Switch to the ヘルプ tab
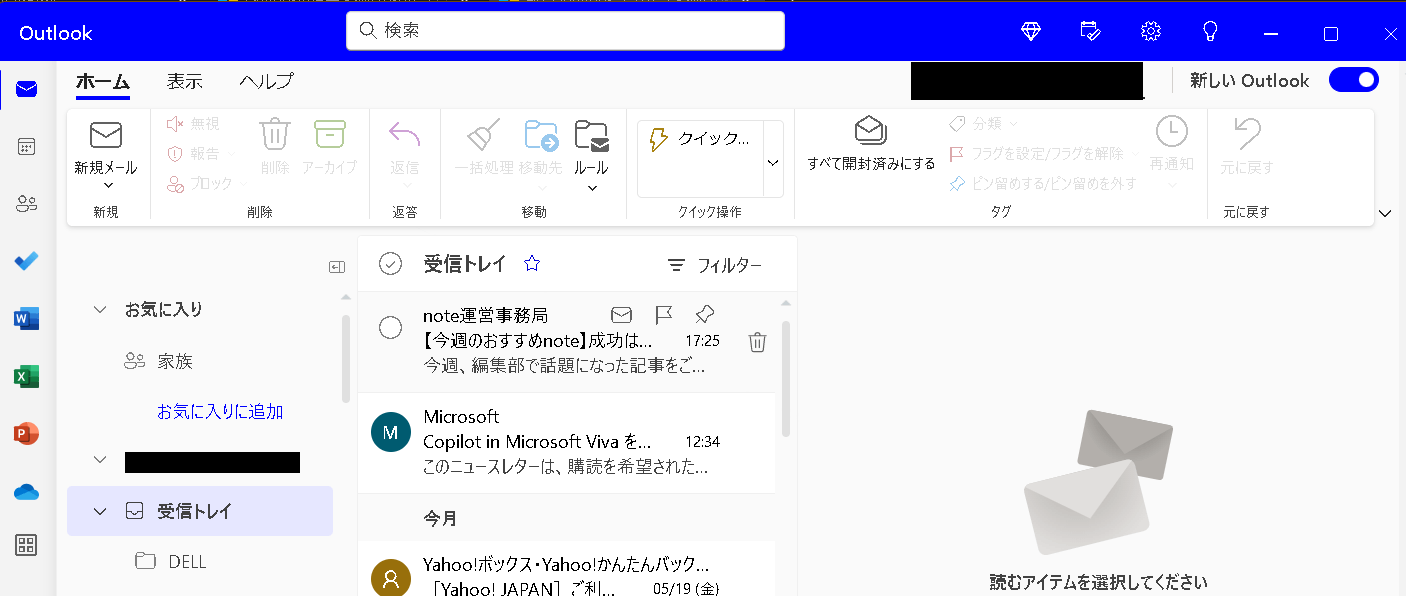This screenshot has width=1406, height=596. (266, 82)
